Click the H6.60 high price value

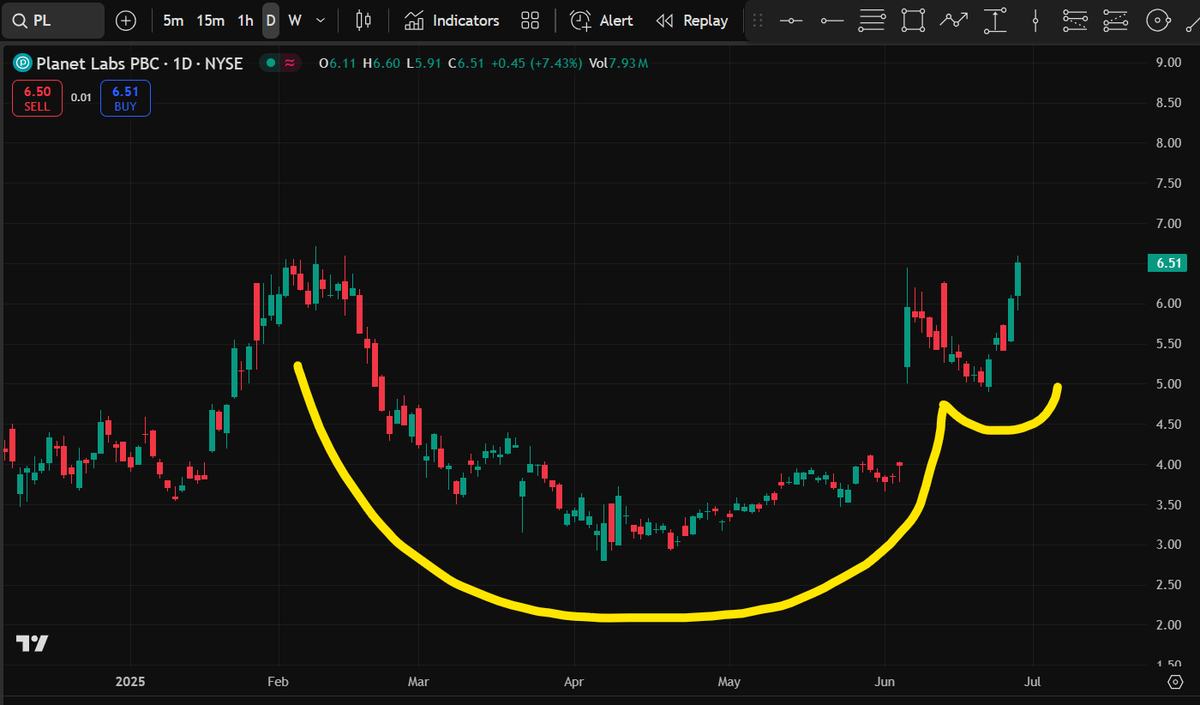(x=381, y=63)
